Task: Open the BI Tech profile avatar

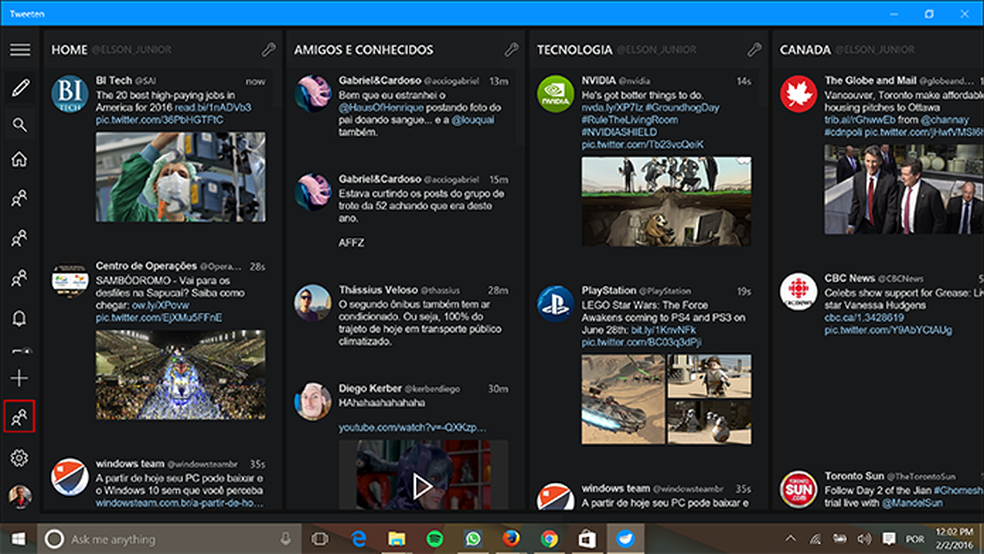Action: click(x=70, y=94)
